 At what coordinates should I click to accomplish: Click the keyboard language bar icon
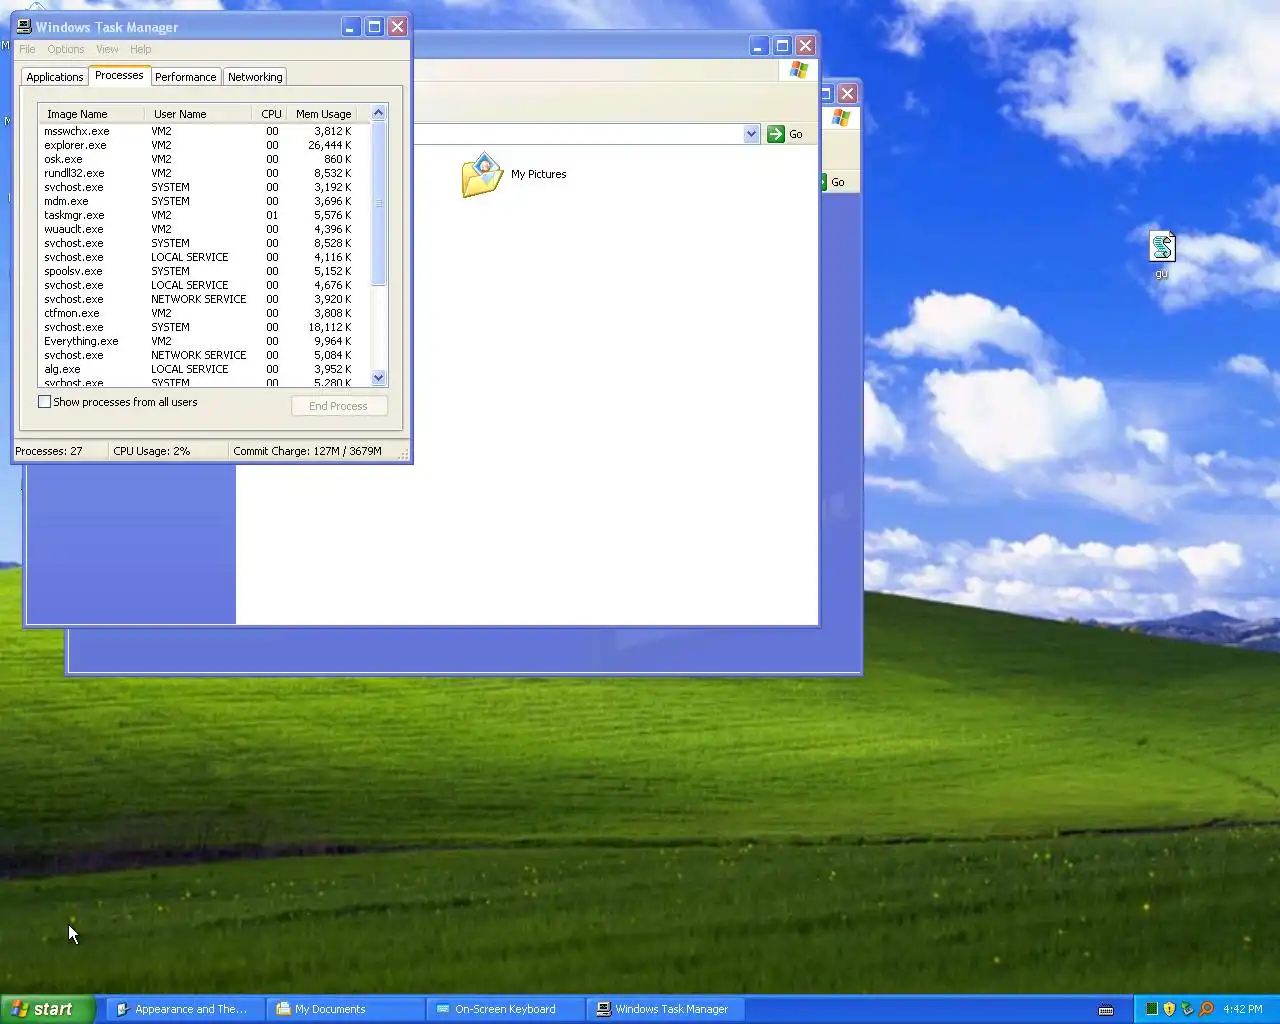point(1106,1010)
